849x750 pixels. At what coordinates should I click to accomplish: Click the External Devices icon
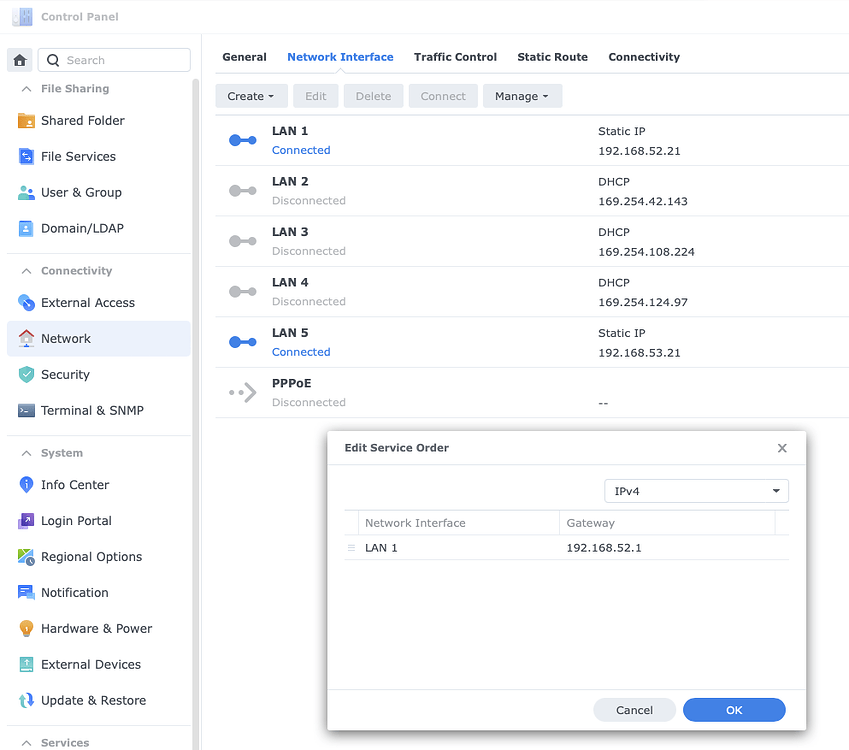tap(26, 664)
